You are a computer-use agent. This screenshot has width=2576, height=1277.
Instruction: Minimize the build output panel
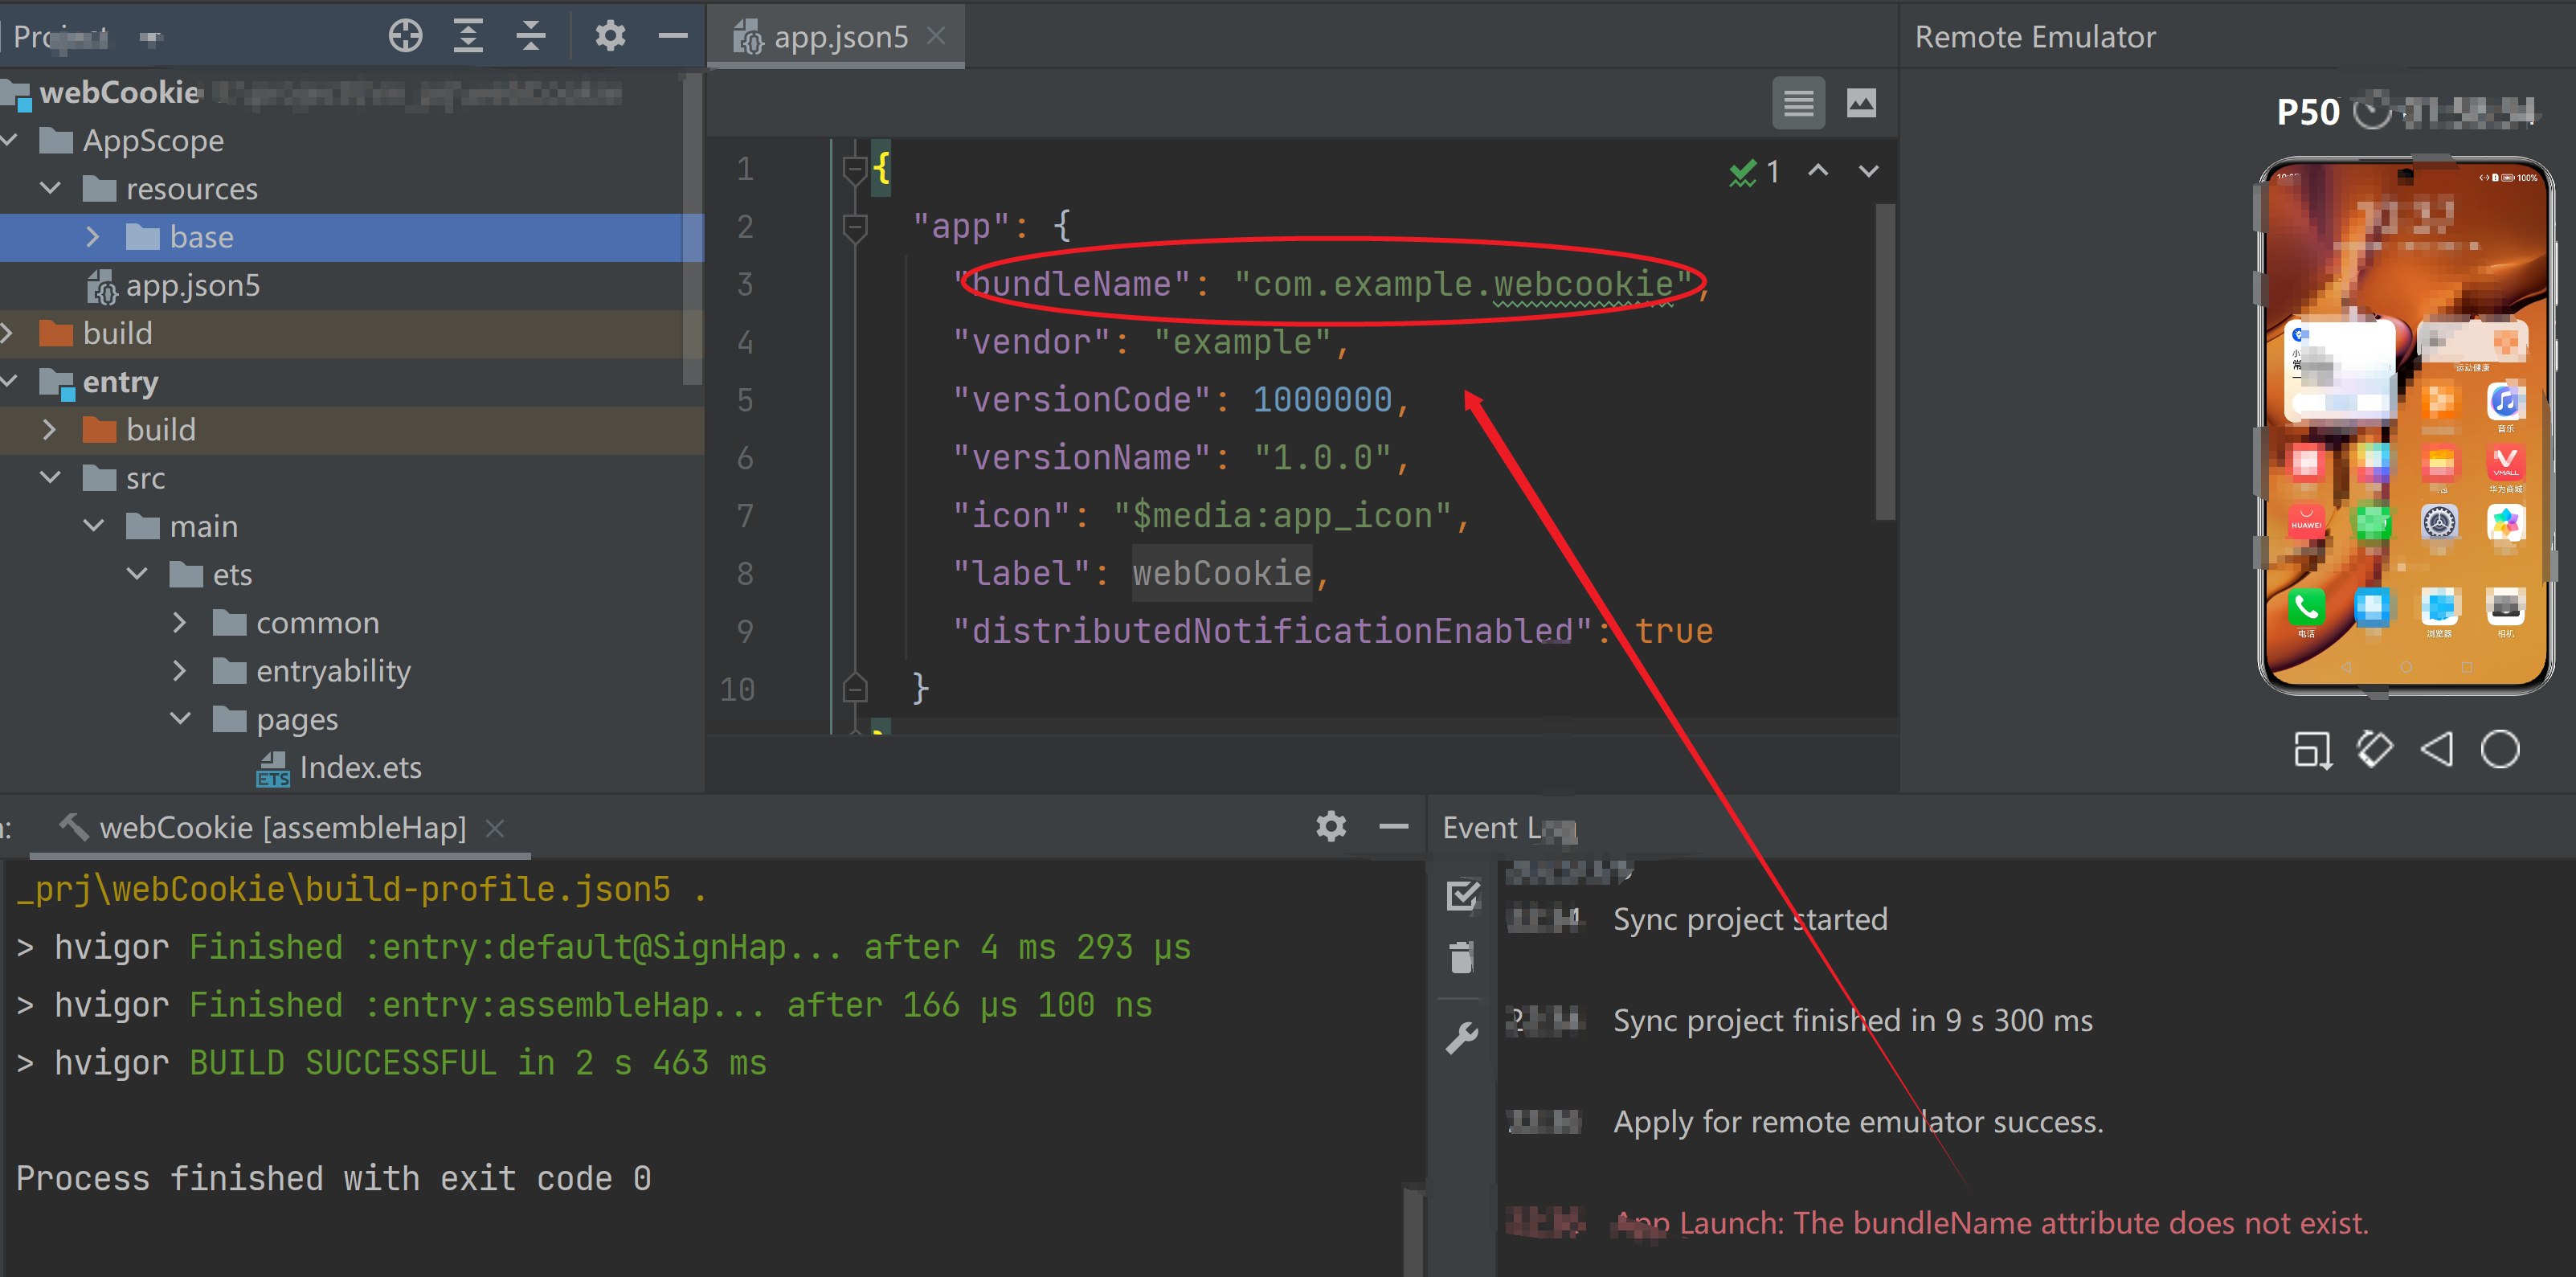coord(1393,826)
